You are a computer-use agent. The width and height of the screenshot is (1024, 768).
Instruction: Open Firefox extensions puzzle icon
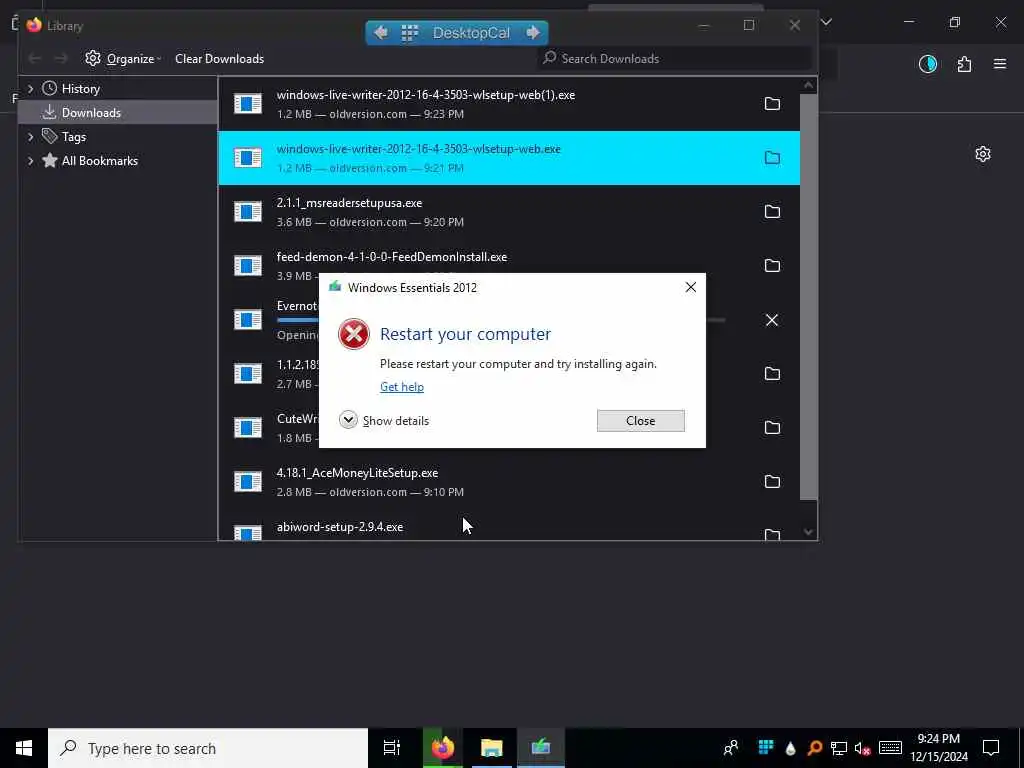[964, 64]
